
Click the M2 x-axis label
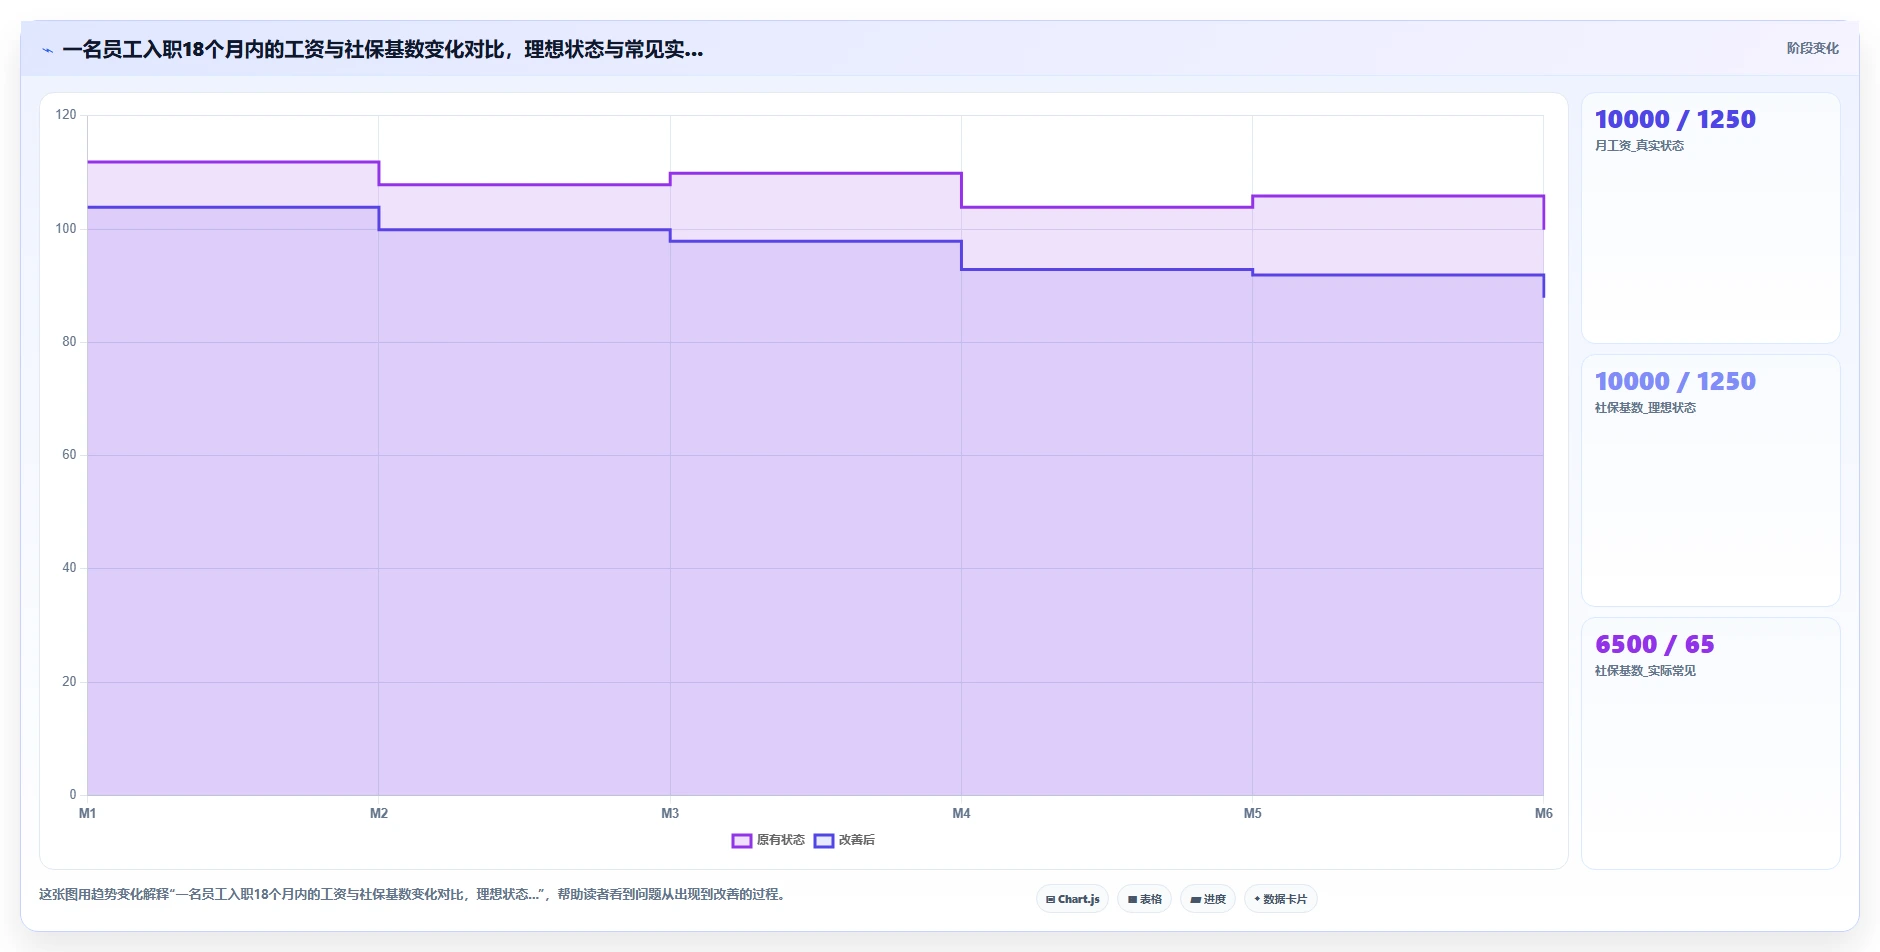tap(378, 813)
